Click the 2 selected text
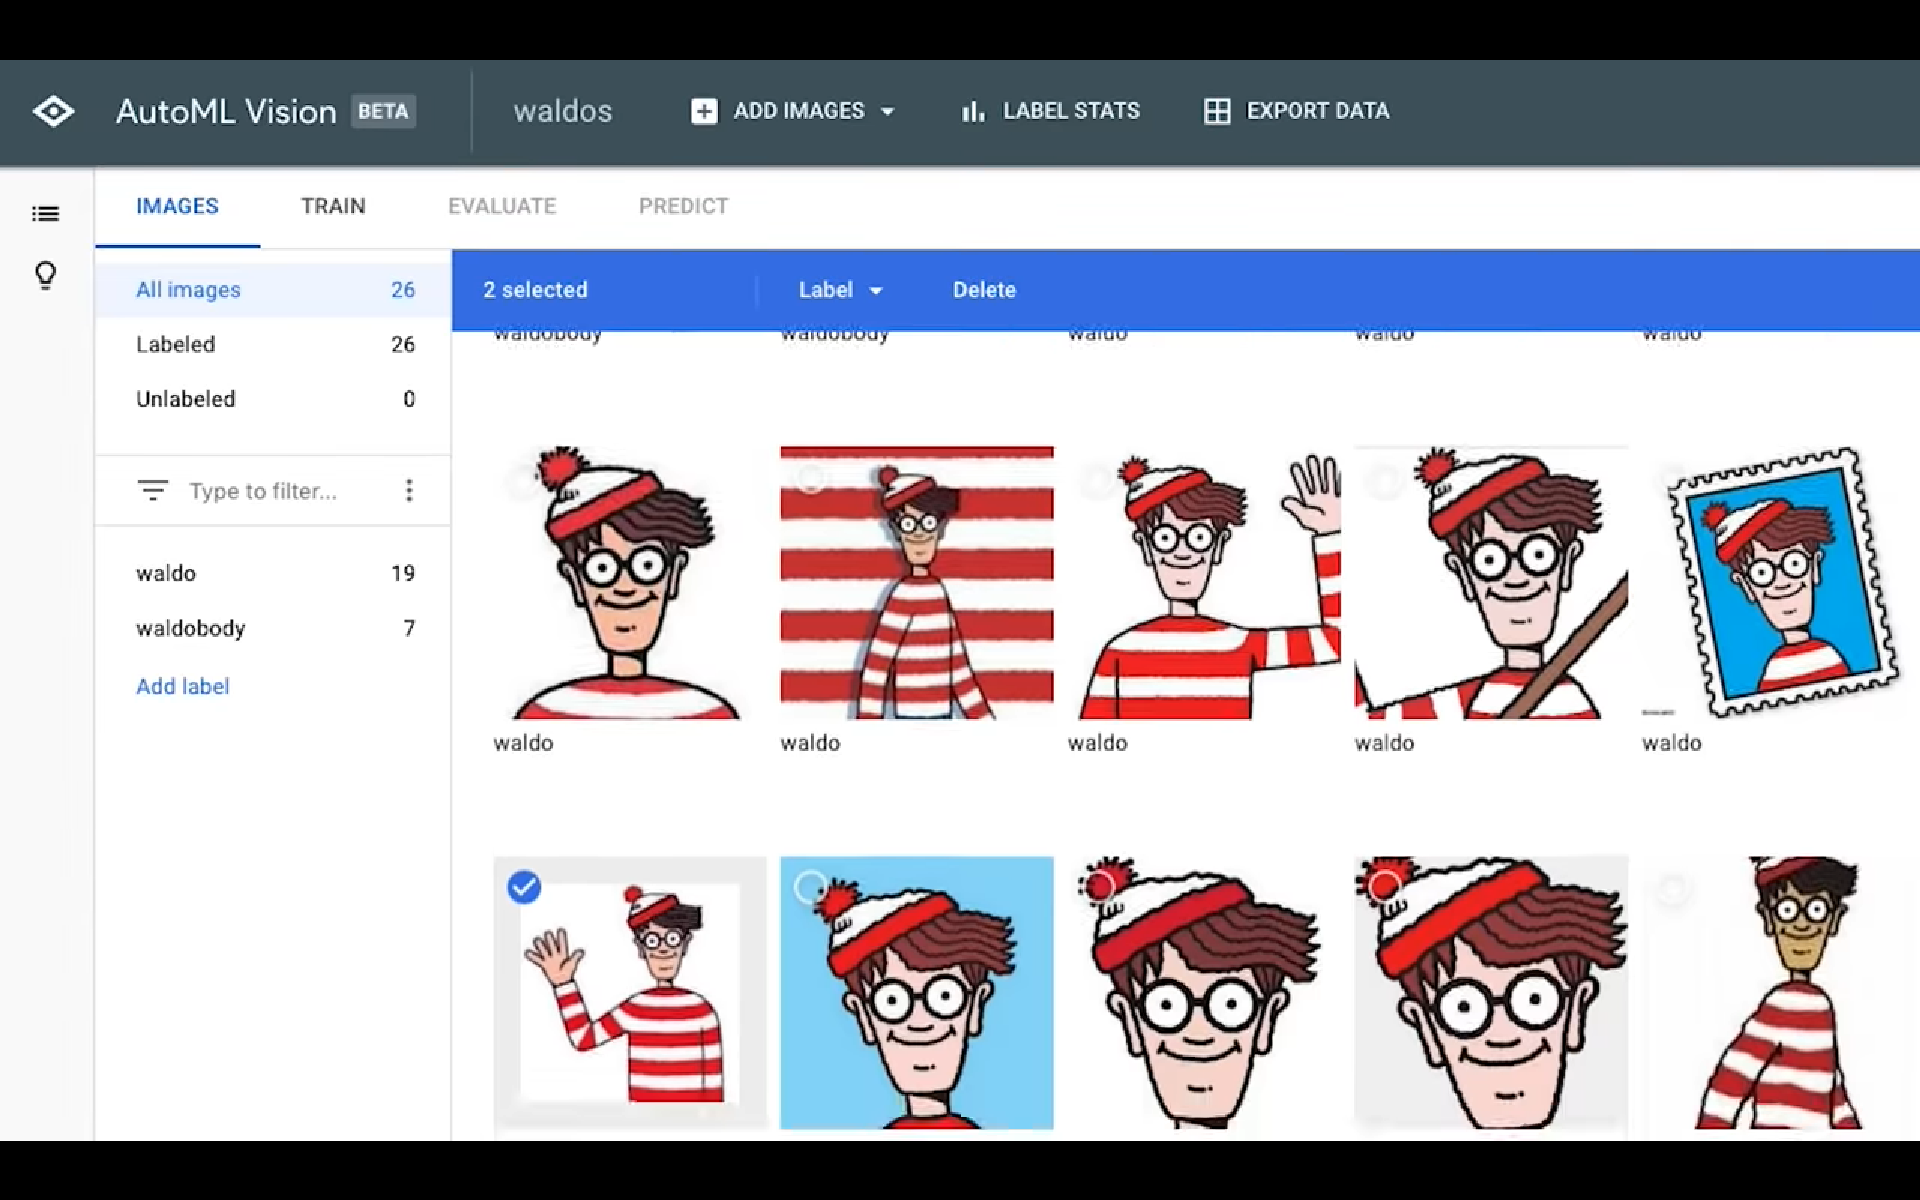The height and width of the screenshot is (1200, 1920). (x=535, y=290)
